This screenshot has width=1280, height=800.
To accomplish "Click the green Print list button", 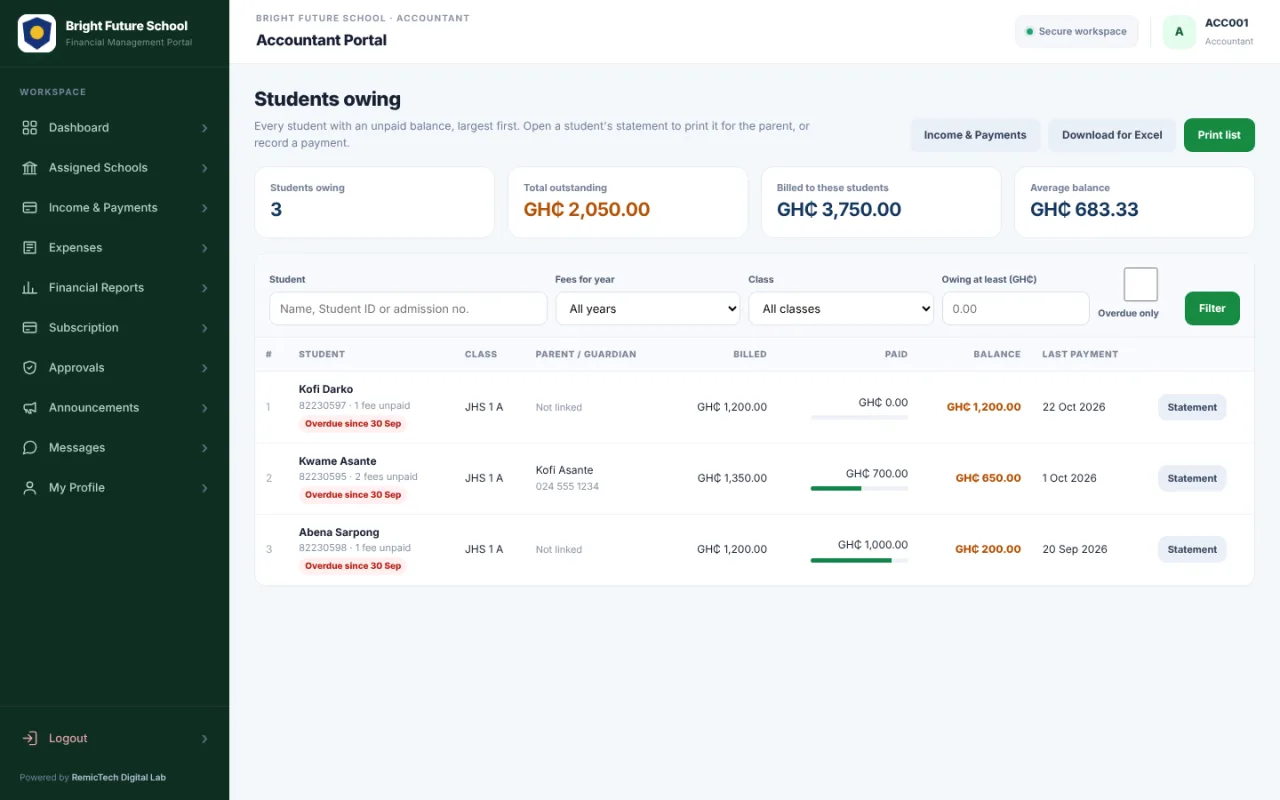I will click(x=1219, y=135).
